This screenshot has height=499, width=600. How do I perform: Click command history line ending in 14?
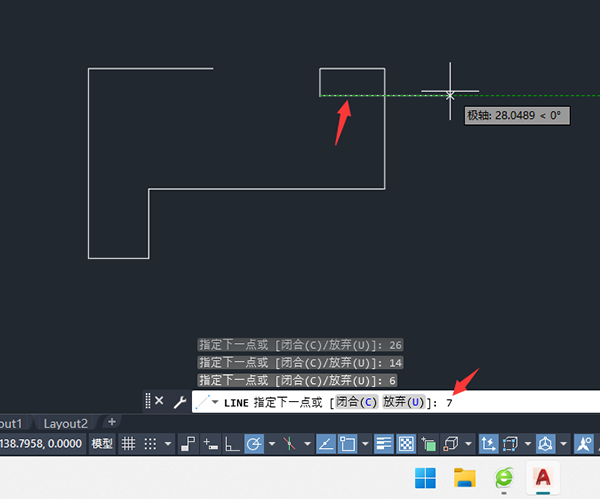click(x=300, y=363)
